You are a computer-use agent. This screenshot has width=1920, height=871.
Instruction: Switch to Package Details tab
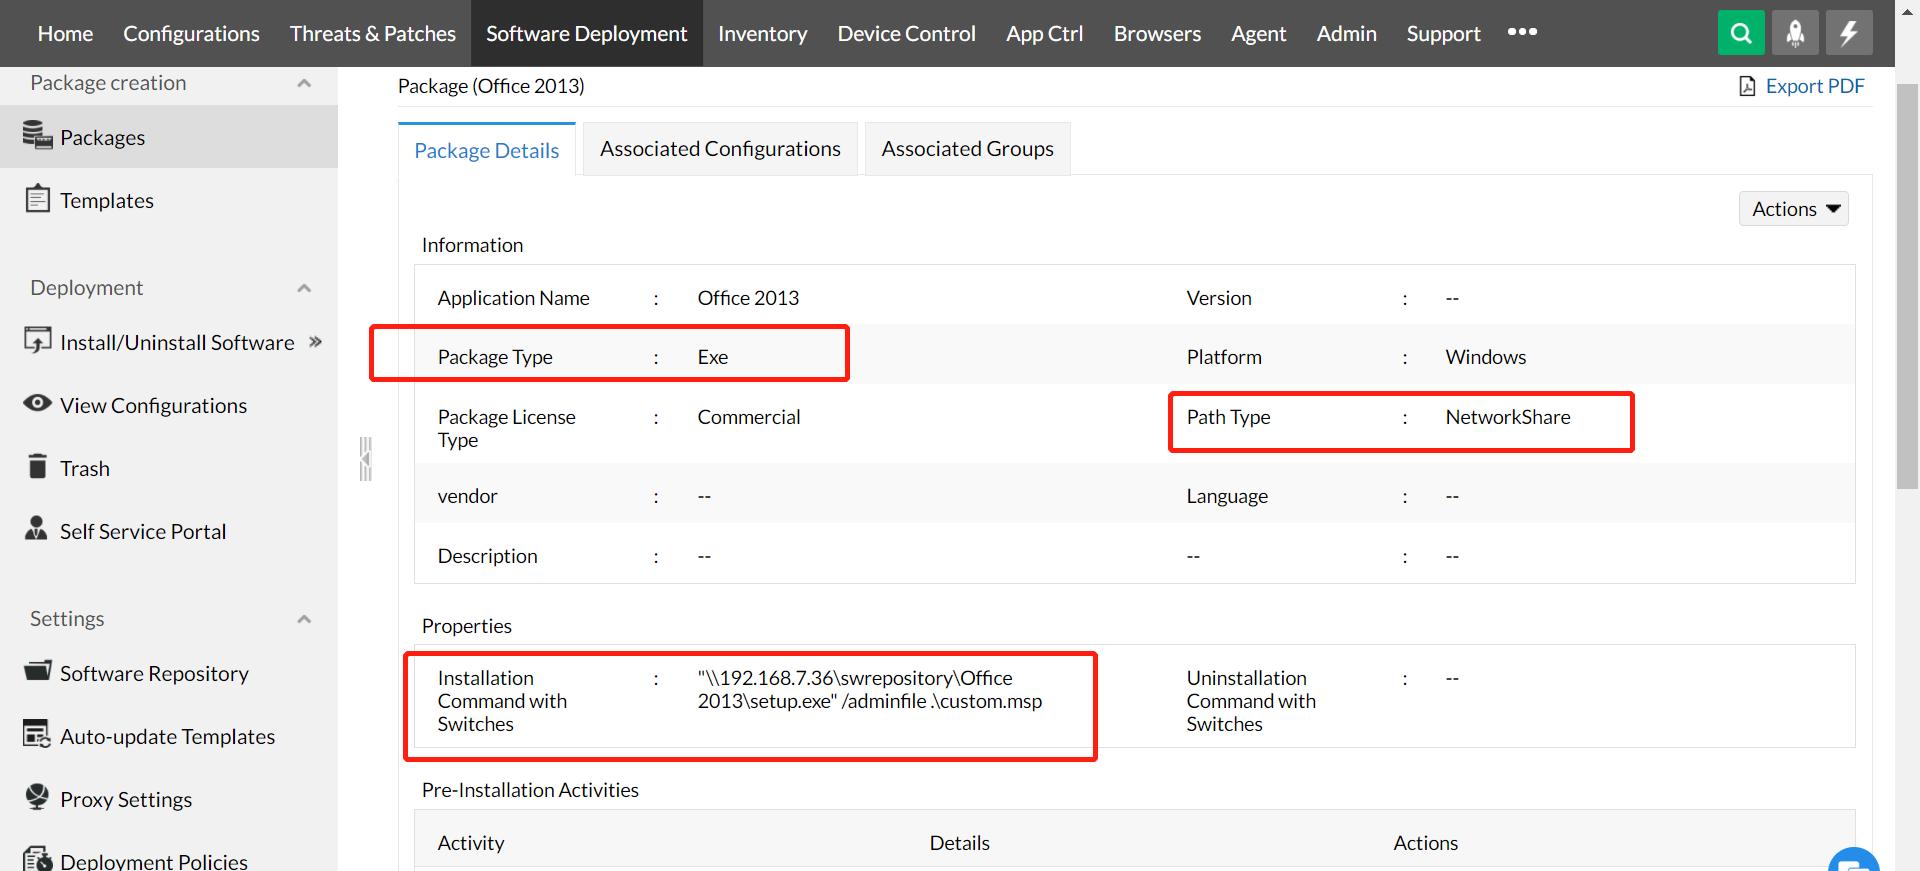pos(487,150)
